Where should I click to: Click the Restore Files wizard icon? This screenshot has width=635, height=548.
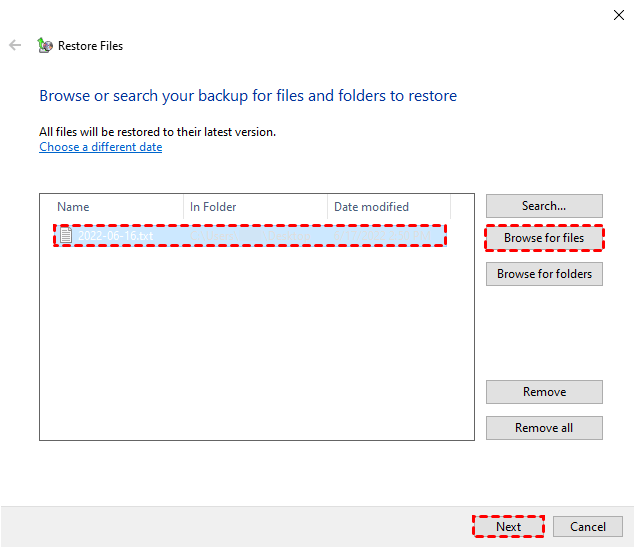coord(44,45)
